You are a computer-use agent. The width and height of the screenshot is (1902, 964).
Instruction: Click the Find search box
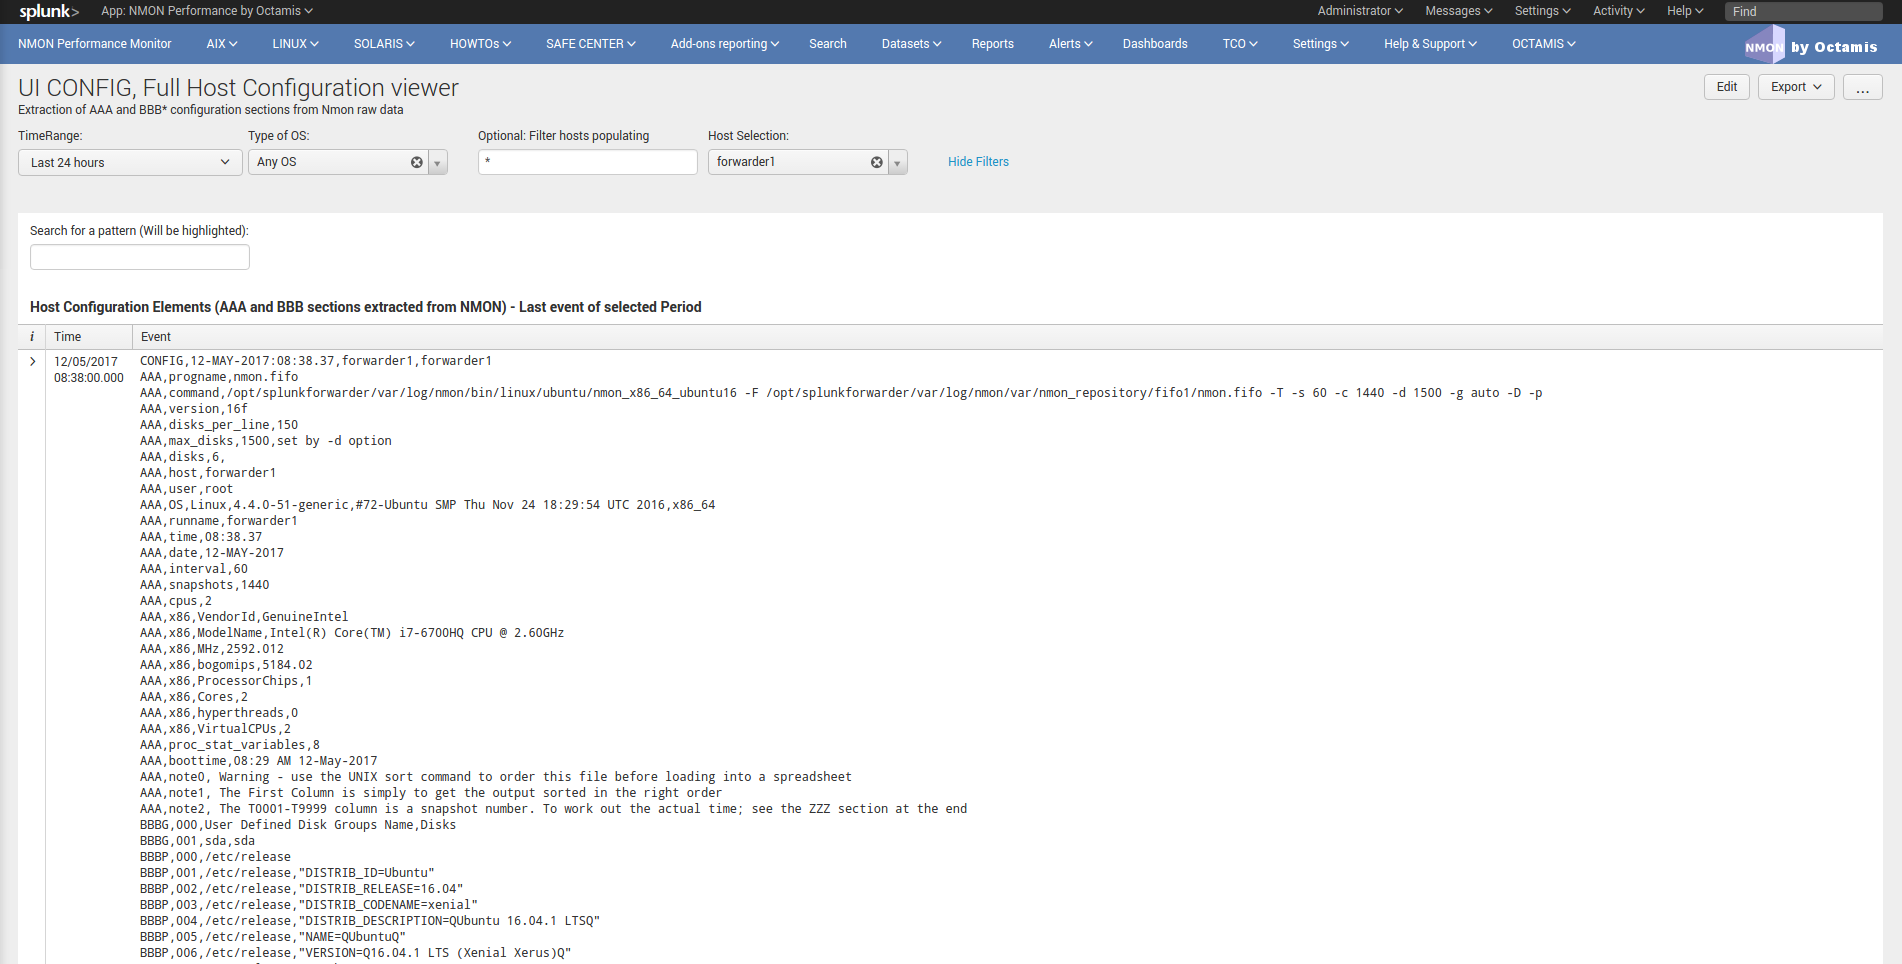point(1802,12)
